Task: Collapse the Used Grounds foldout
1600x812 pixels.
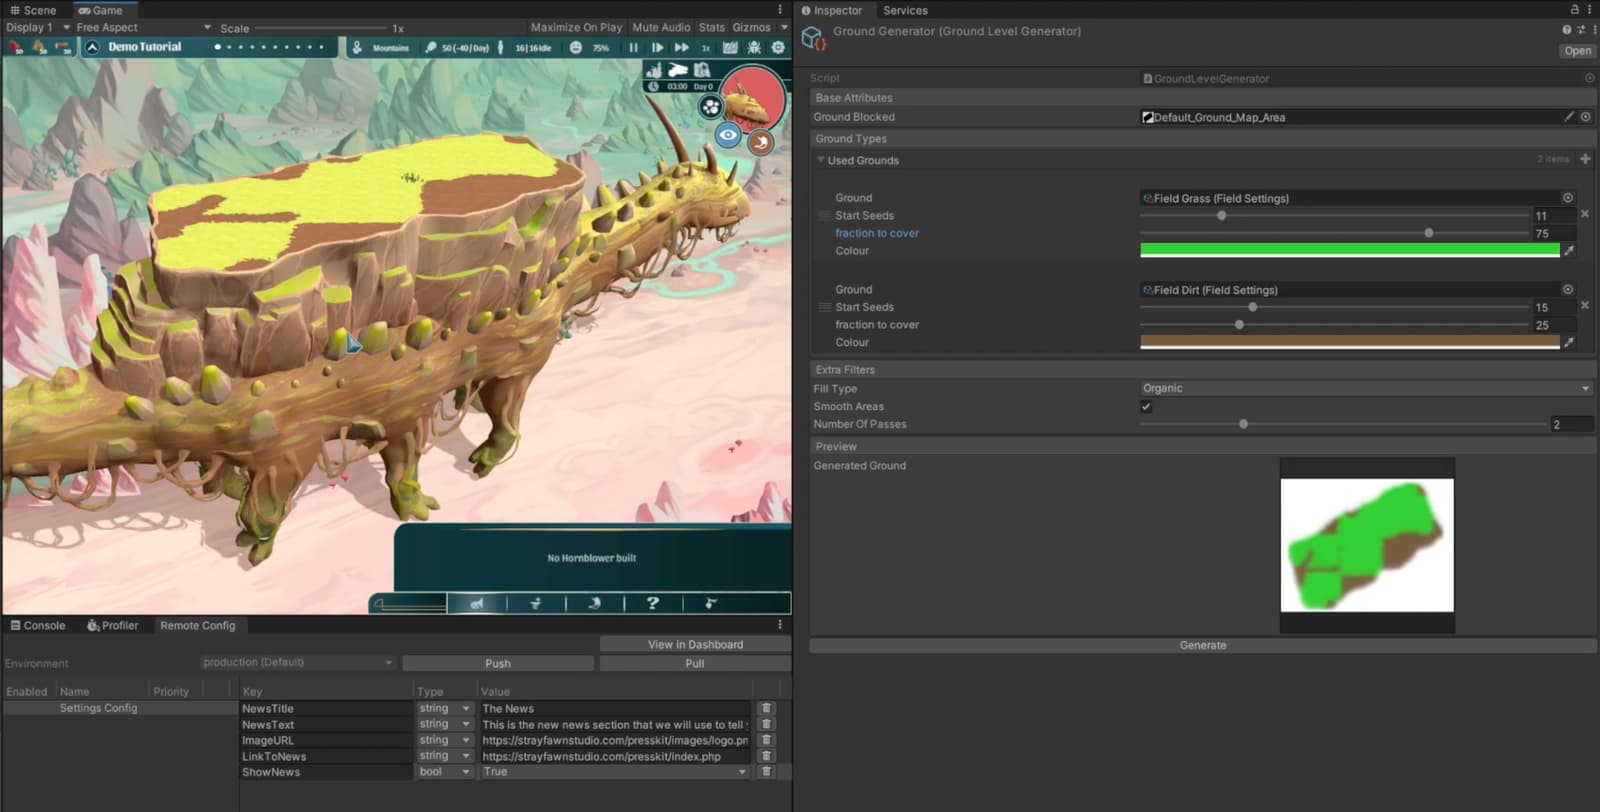Action: pos(821,160)
